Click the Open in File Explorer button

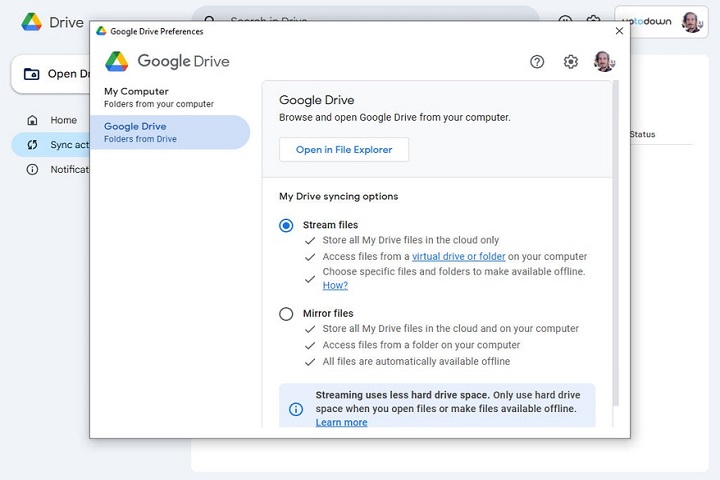pos(344,150)
